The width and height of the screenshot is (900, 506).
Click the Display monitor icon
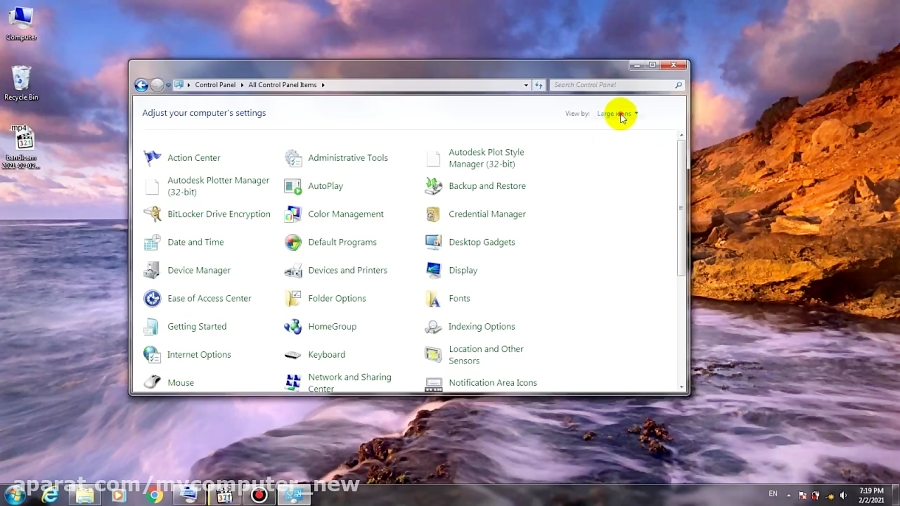[433, 270]
